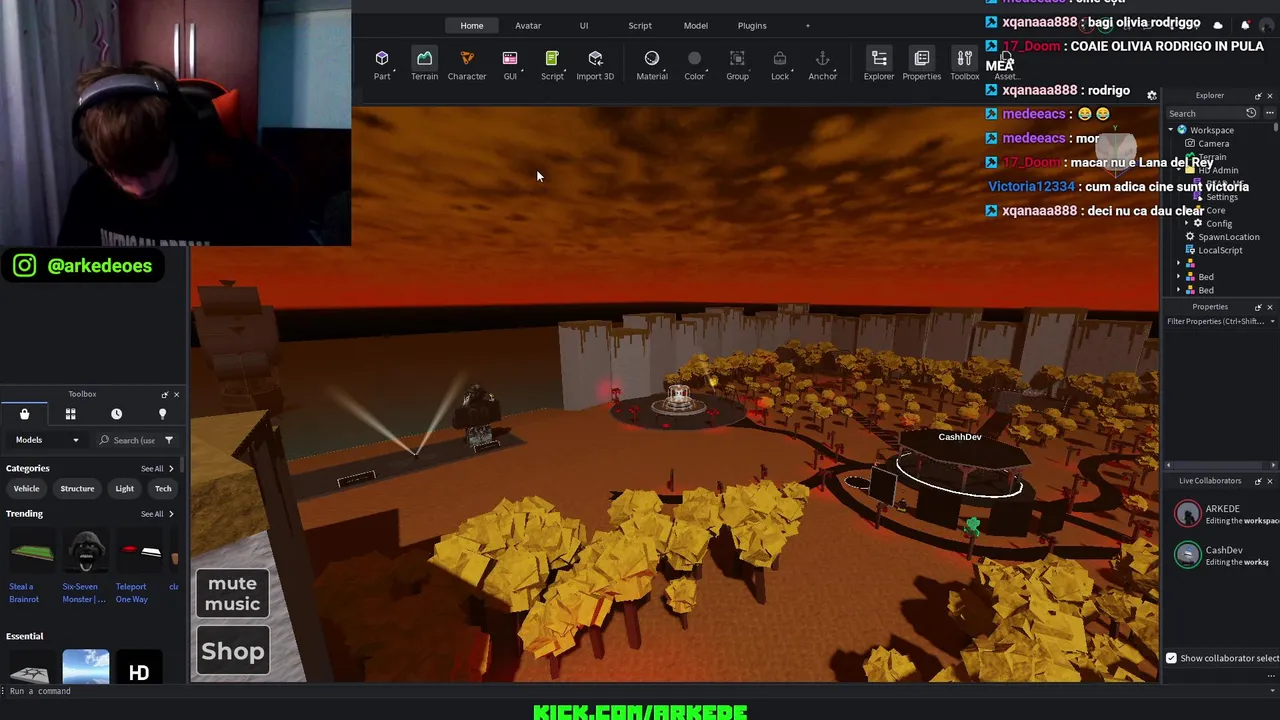The width and height of the screenshot is (1280, 720).
Task: Select the Light category chip
Action: point(124,489)
